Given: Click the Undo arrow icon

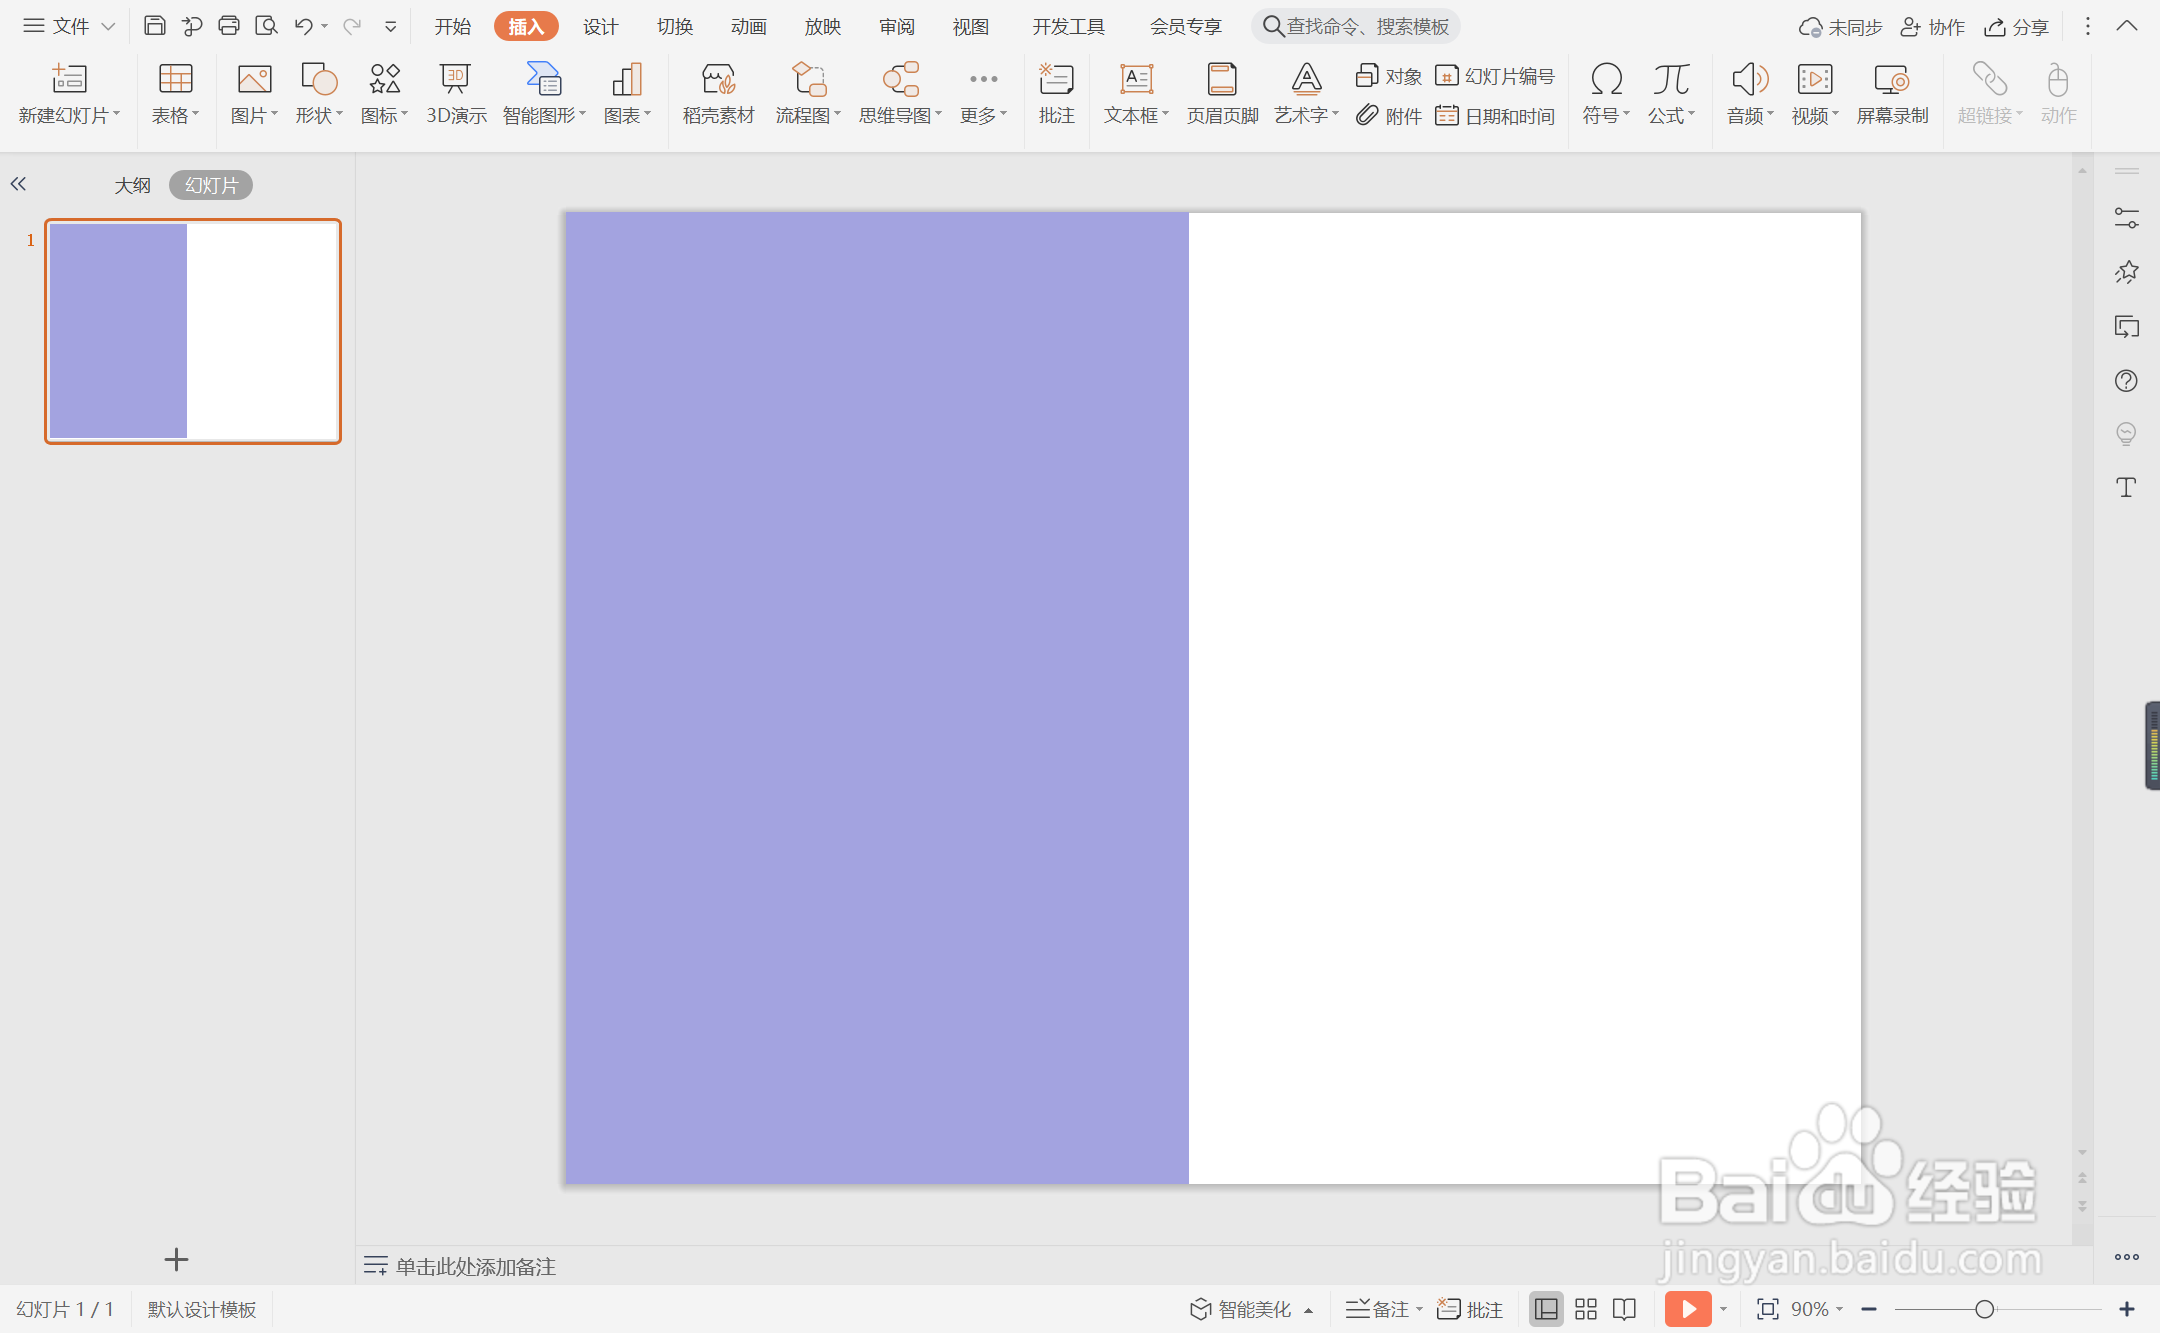Looking at the screenshot, I should coord(303,26).
